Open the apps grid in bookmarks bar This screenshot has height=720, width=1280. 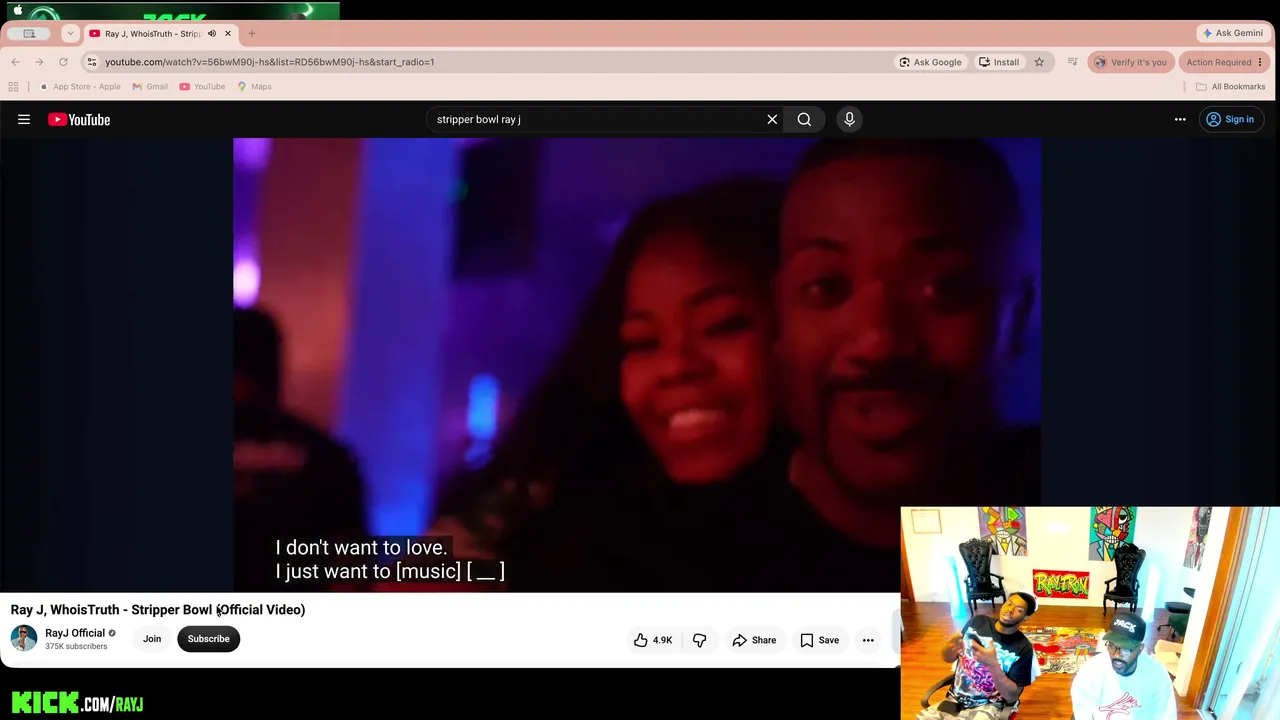tap(14, 87)
